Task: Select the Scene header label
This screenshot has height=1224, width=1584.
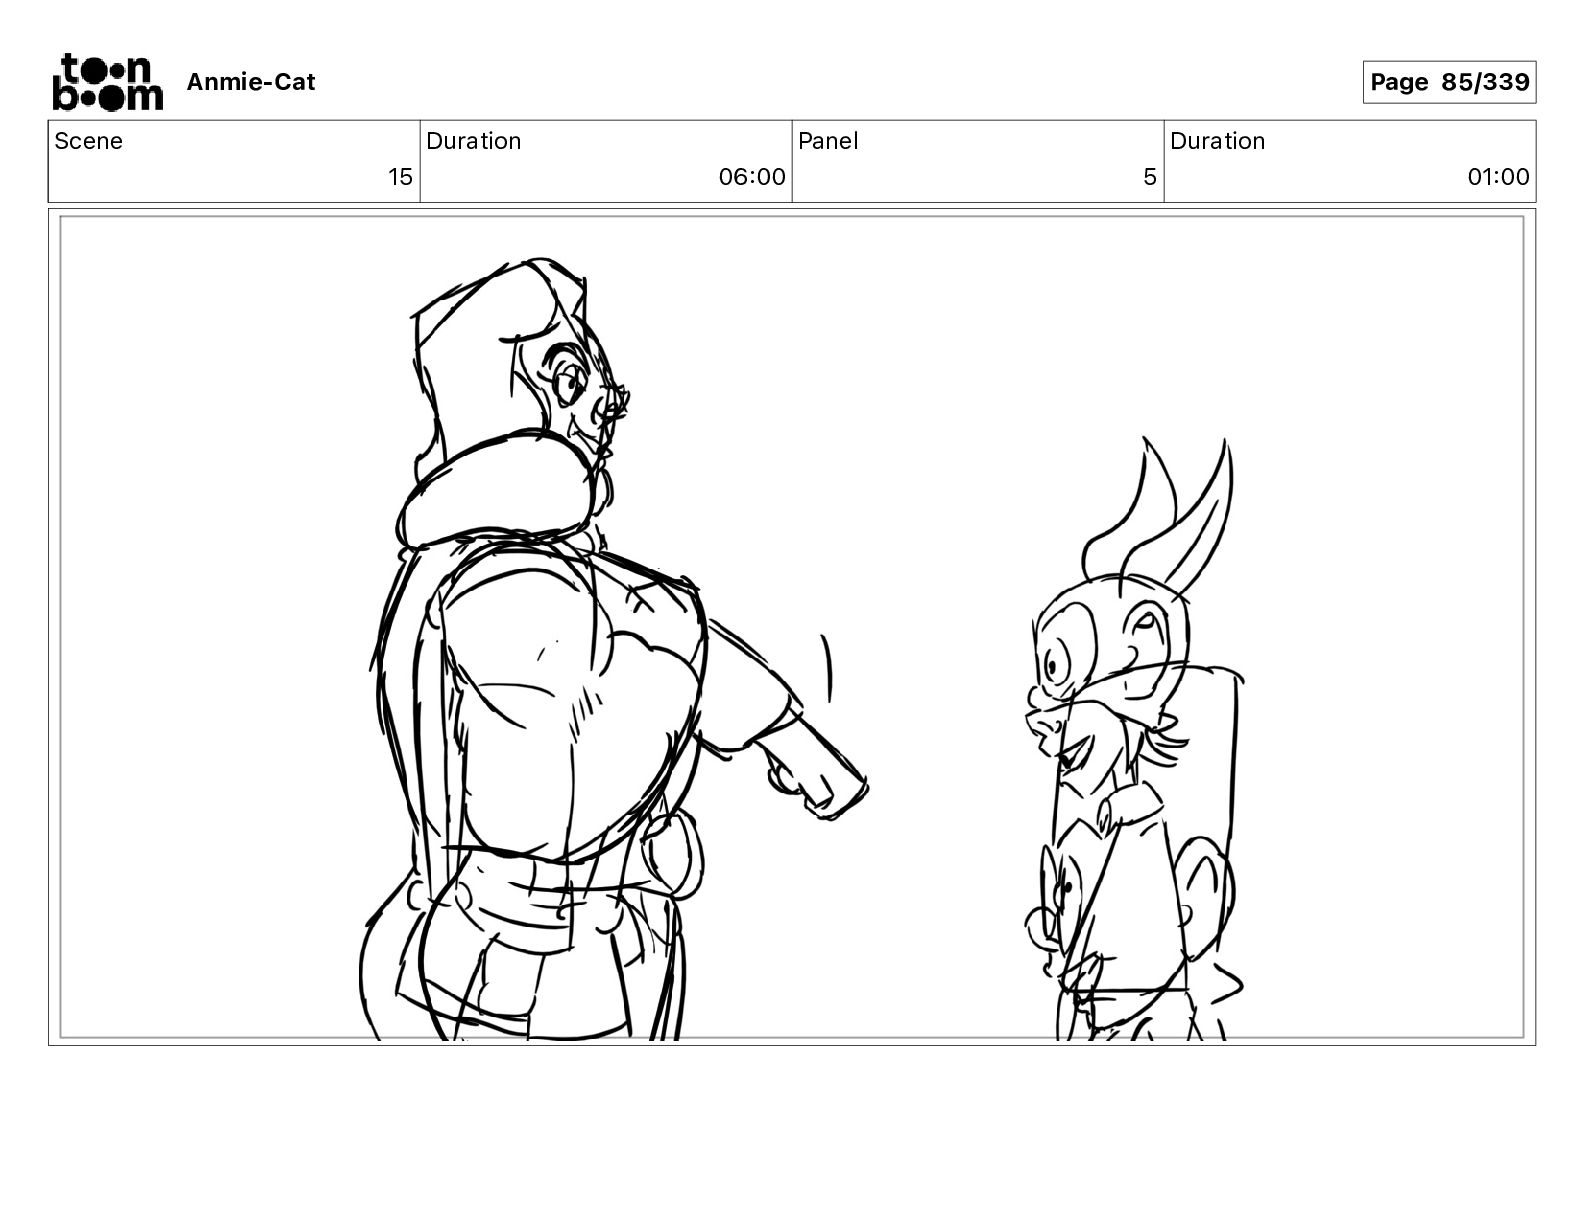Action: tap(89, 141)
